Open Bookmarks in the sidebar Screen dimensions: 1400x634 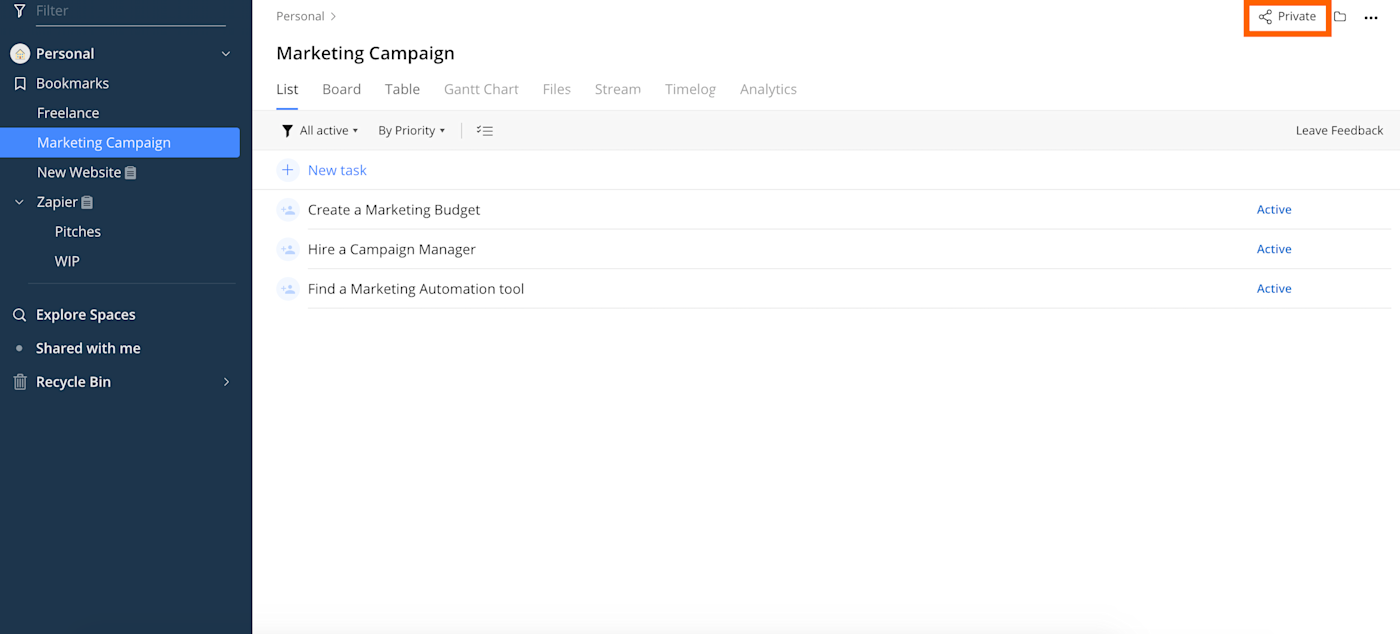tap(72, 83)
